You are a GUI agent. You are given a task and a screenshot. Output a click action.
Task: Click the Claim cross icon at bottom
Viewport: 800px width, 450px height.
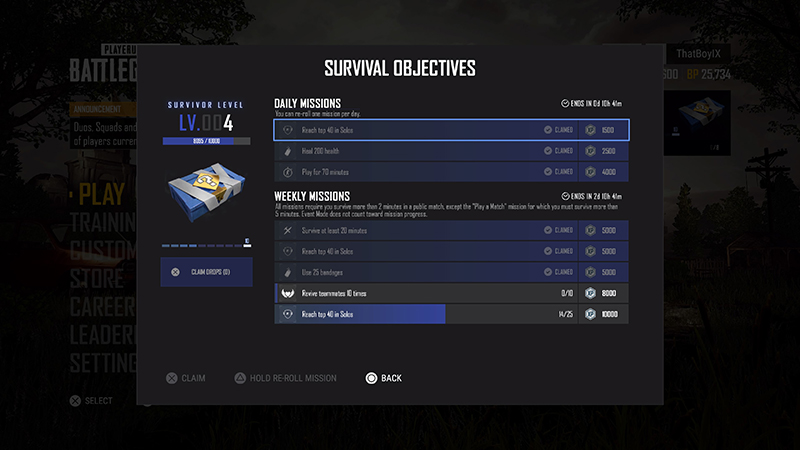[x=171, y=378]
